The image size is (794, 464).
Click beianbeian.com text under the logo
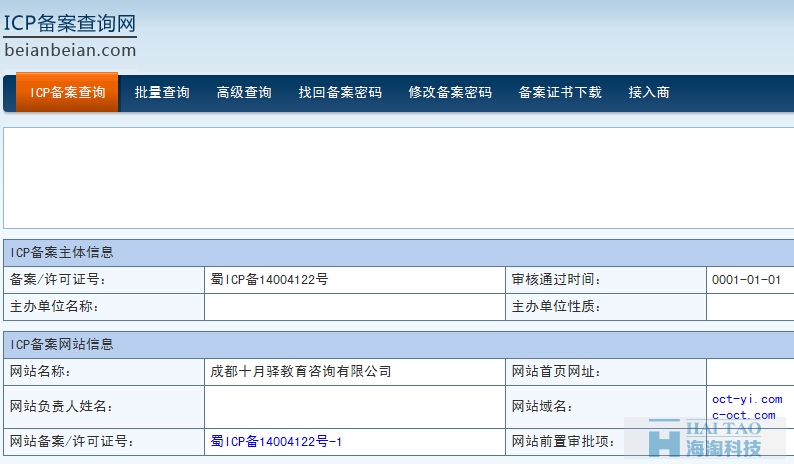[x=70, y=50]
